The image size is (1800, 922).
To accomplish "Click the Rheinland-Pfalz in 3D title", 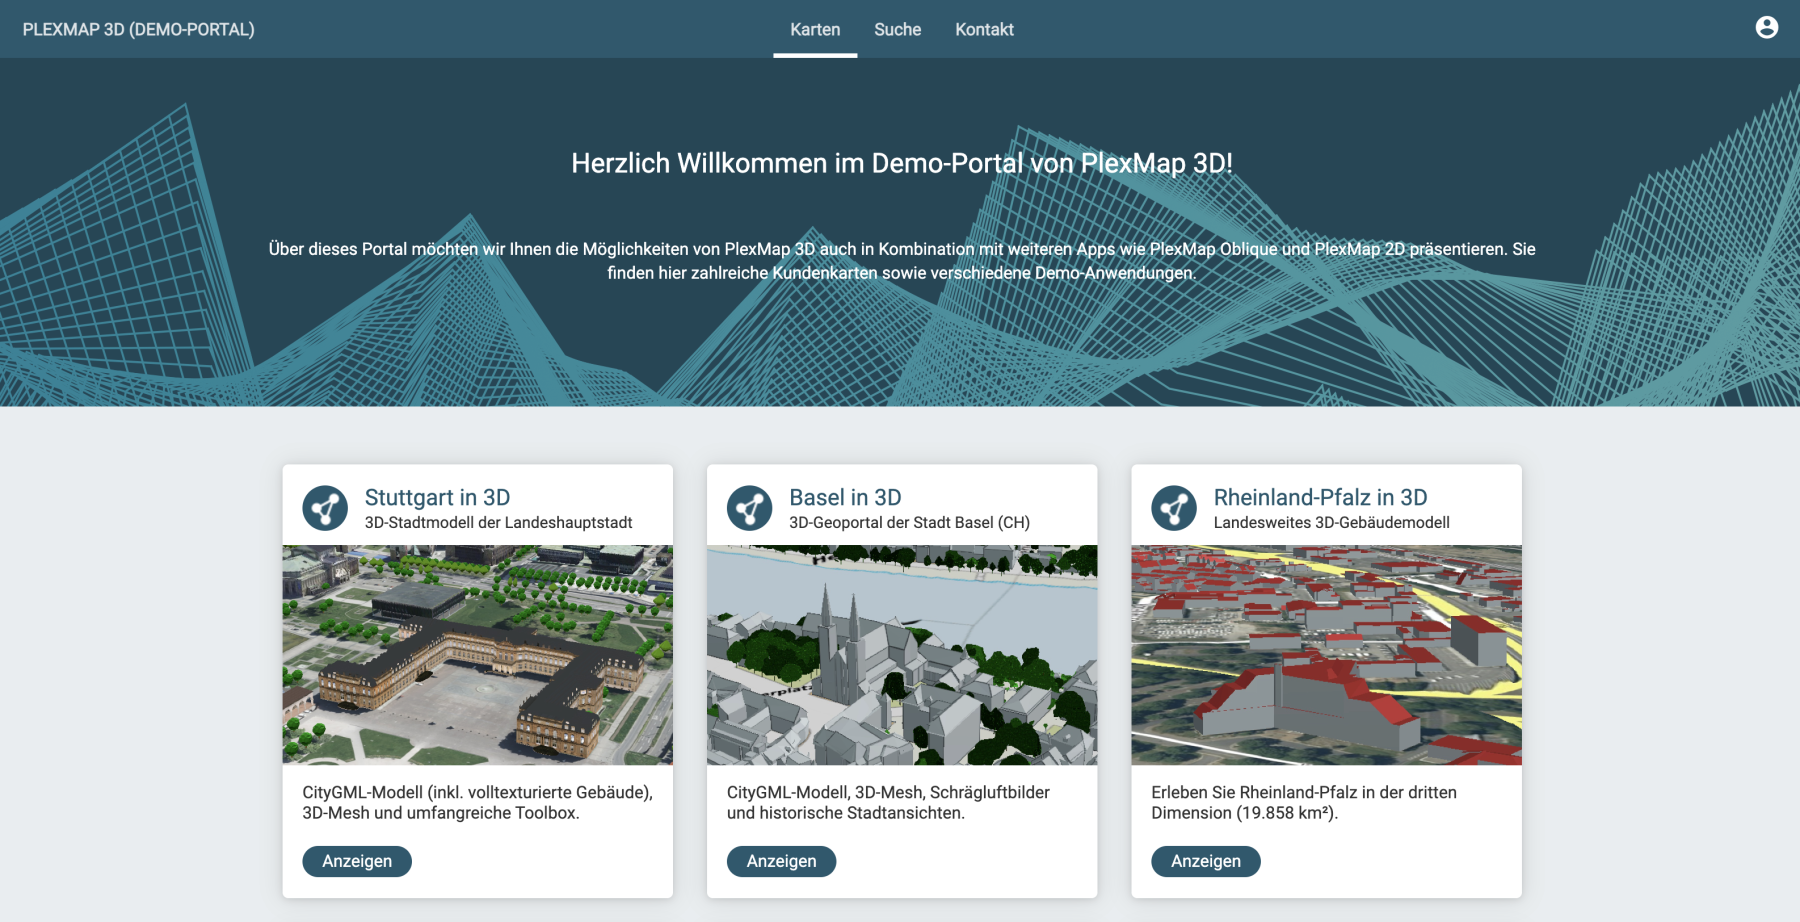I will tap(1320, 497).
